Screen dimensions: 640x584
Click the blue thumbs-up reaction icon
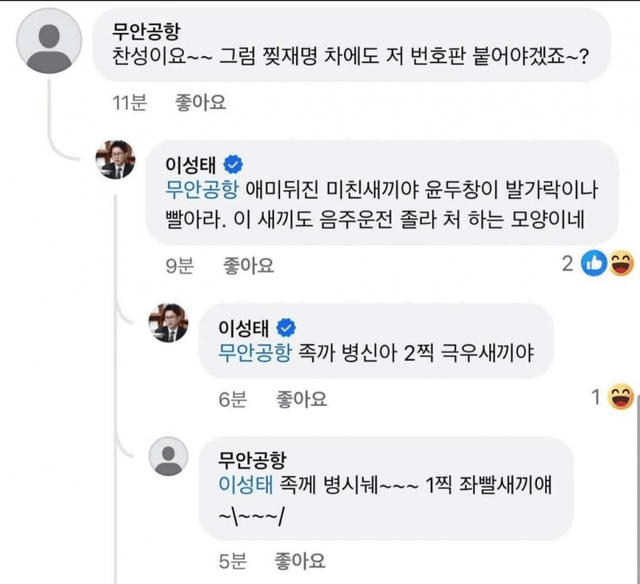pos(592,263)
